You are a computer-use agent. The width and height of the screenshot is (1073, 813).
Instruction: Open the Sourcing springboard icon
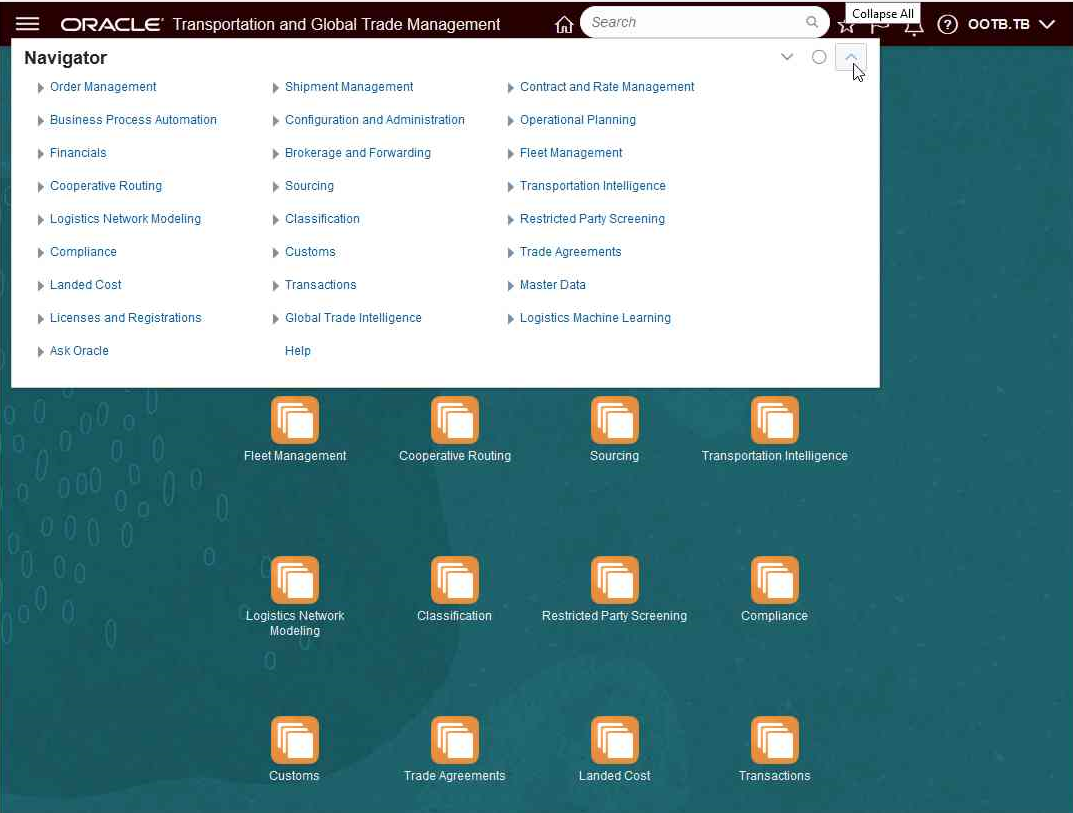coord(615,420)
